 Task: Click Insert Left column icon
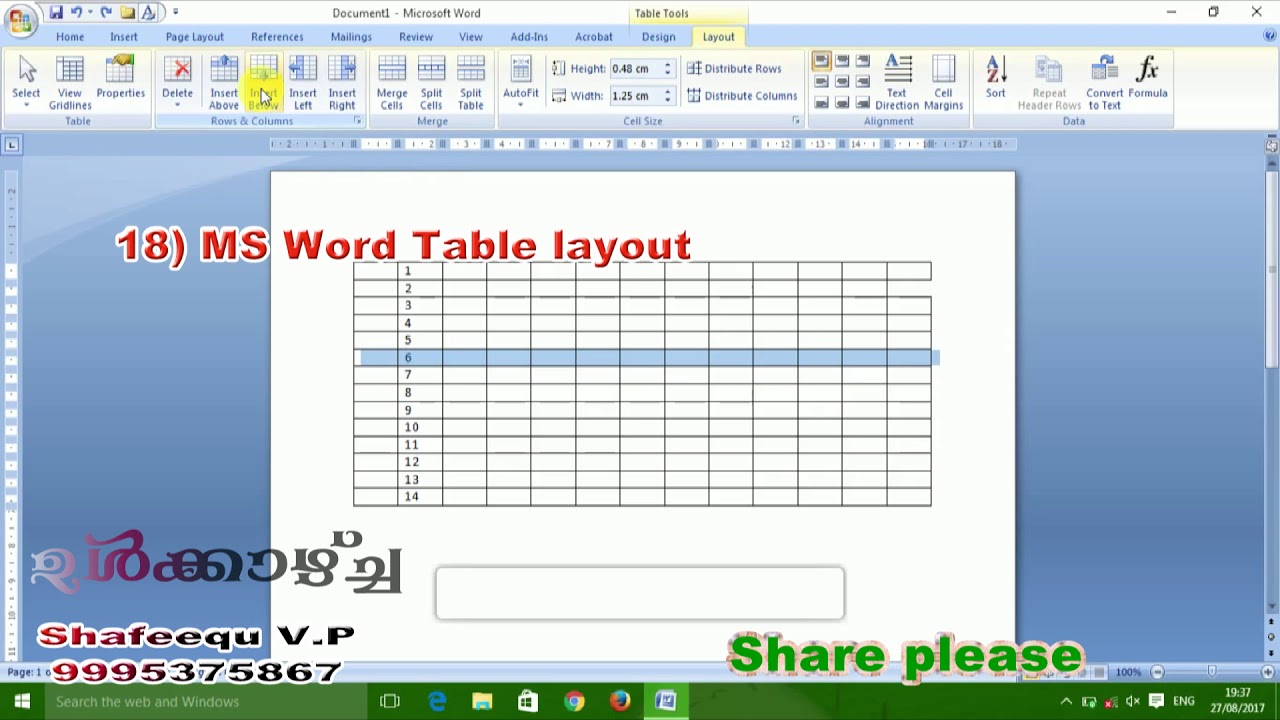302,82
